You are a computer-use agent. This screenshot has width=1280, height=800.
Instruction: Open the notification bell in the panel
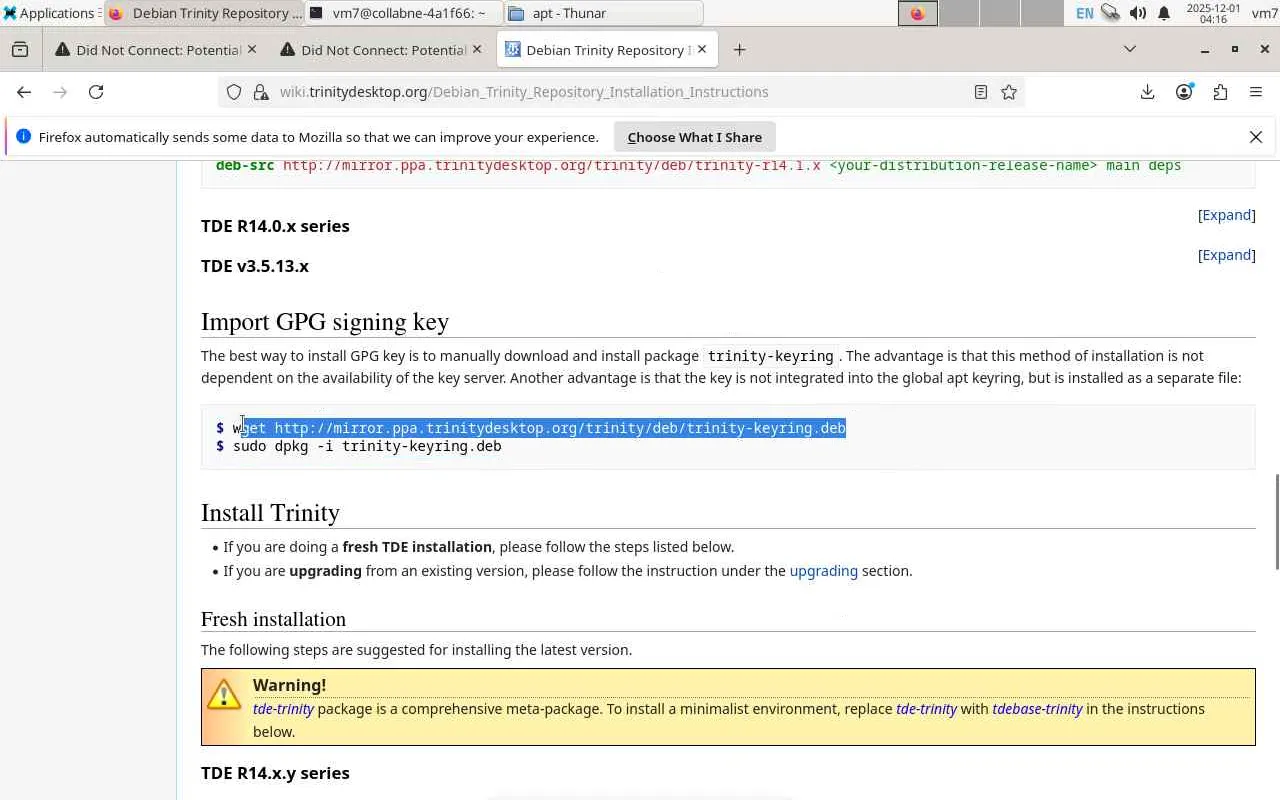pos(1164,13)
